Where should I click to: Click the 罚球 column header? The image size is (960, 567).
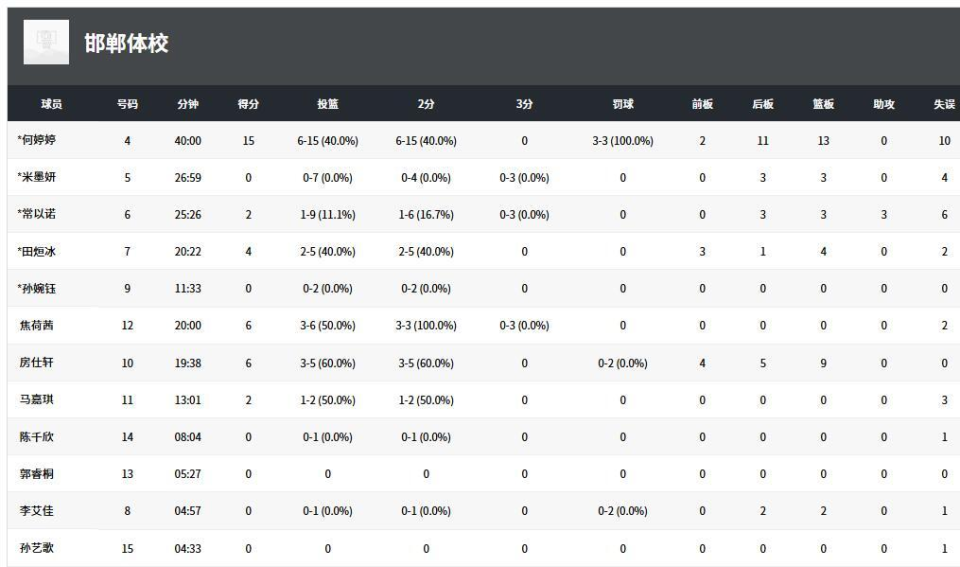[x=622, y=104]
